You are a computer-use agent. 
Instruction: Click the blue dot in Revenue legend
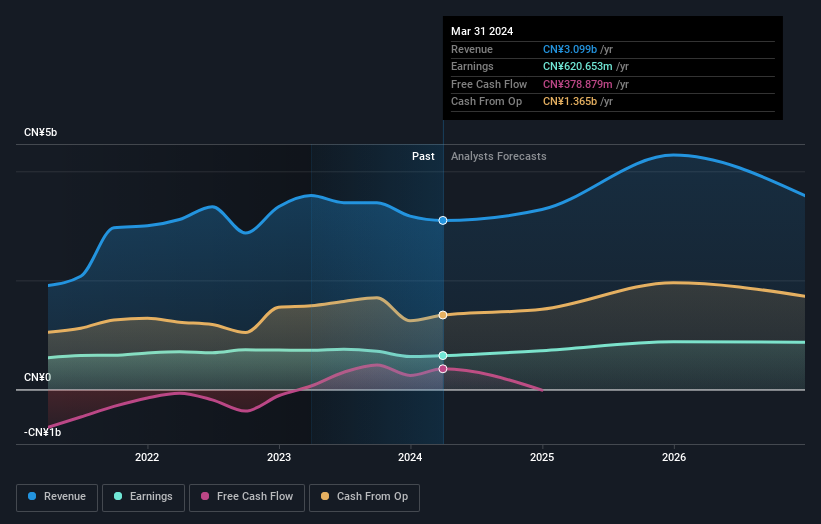[x=32, y=496]
